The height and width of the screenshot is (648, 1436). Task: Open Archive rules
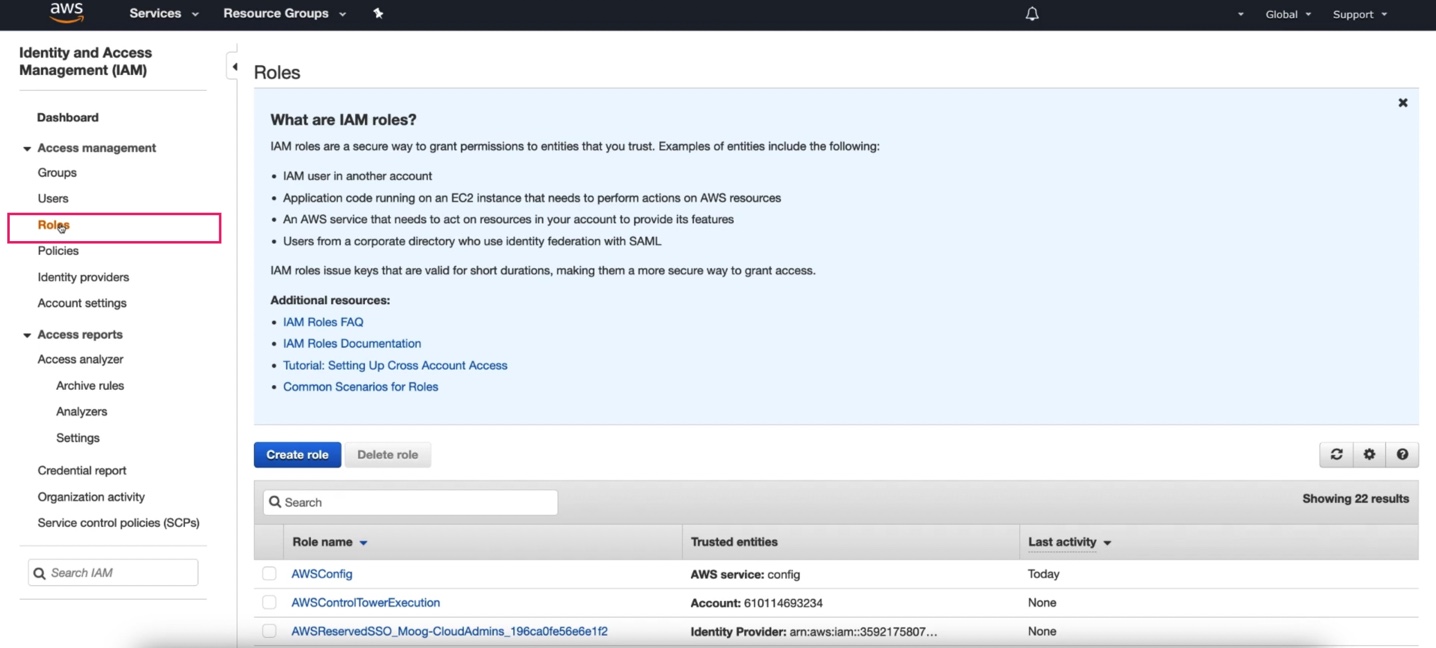pyautogui.click(x=90, y=385)
